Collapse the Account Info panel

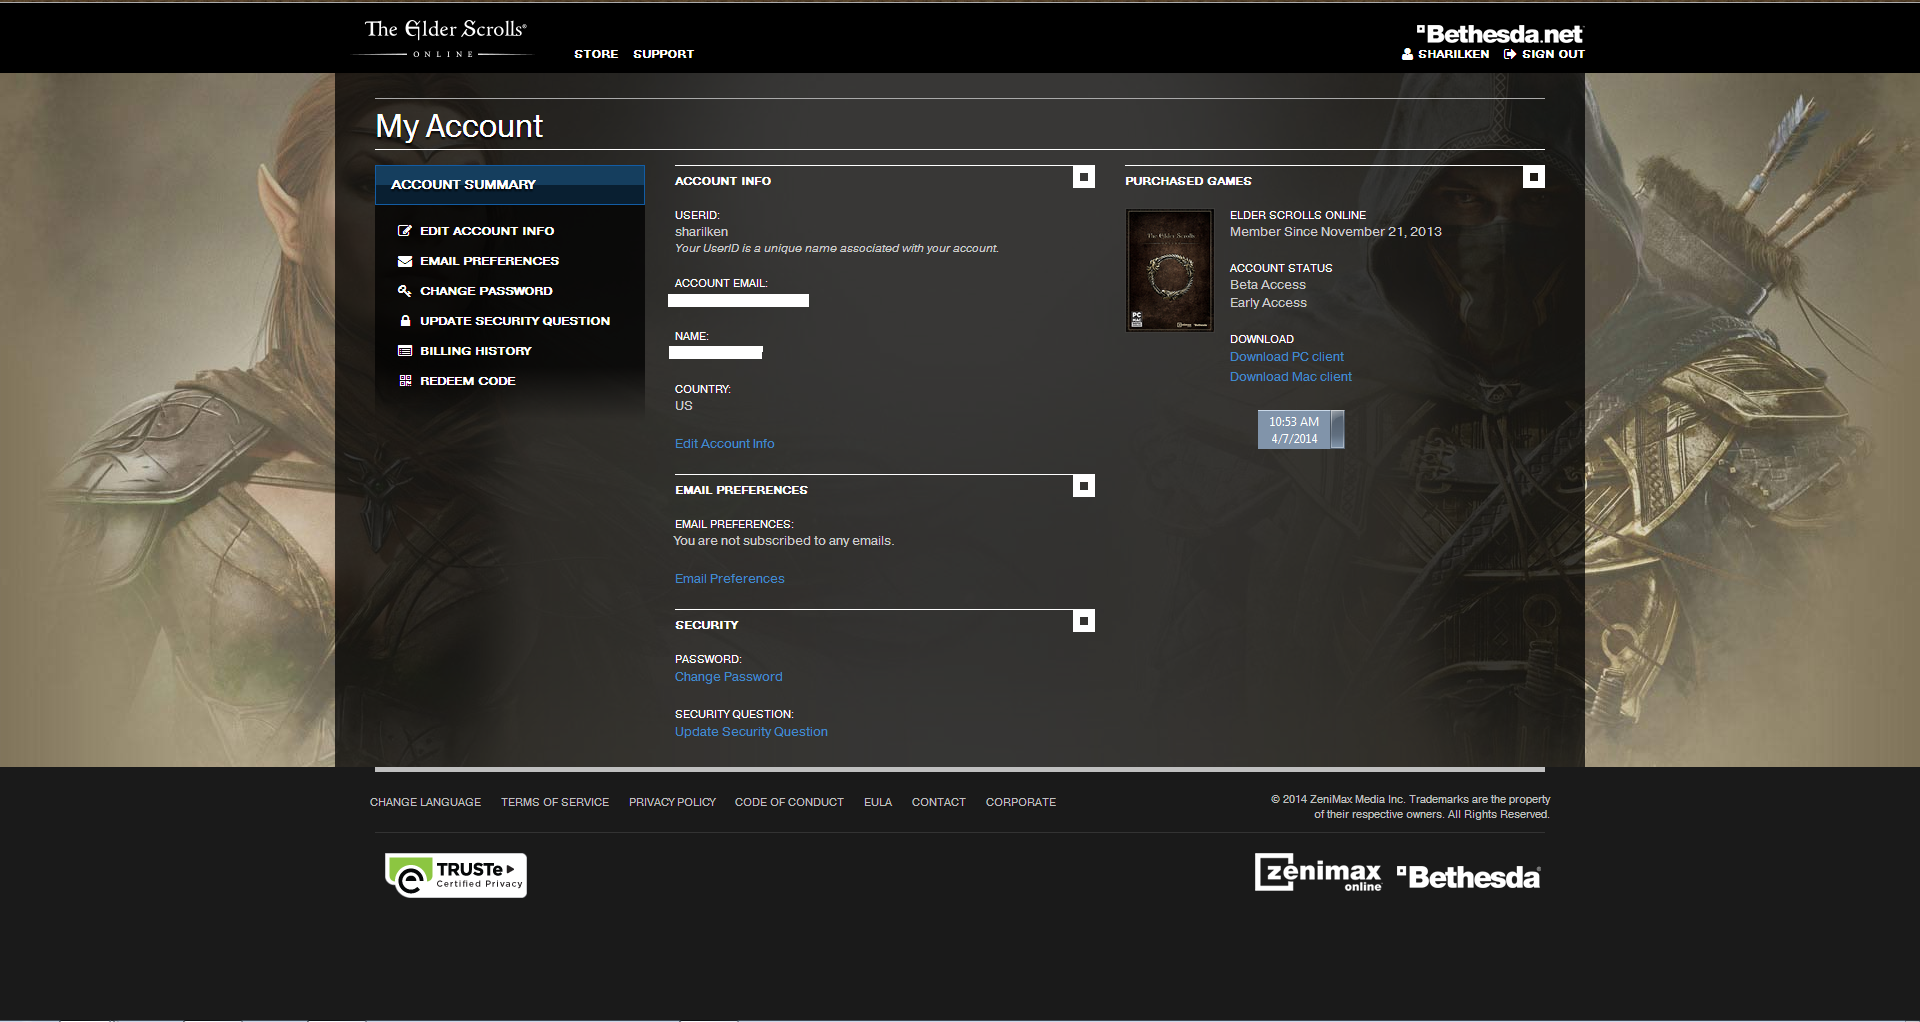1084,177
